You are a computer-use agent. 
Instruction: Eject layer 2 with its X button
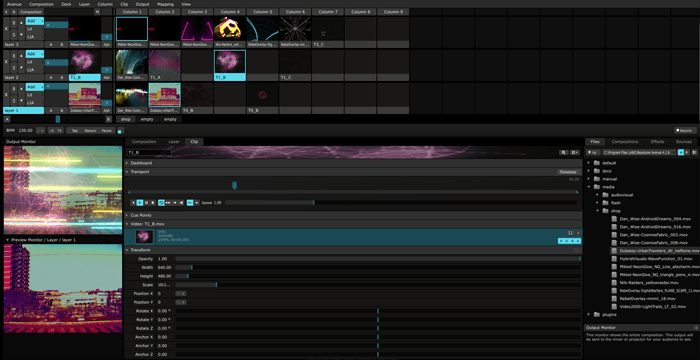click(6, 61)
